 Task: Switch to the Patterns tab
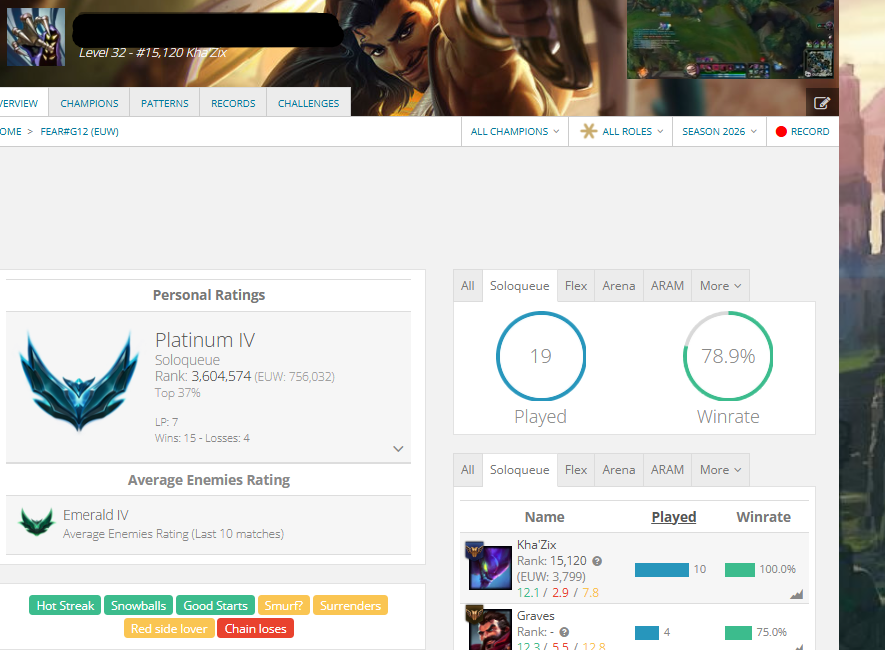165,103
